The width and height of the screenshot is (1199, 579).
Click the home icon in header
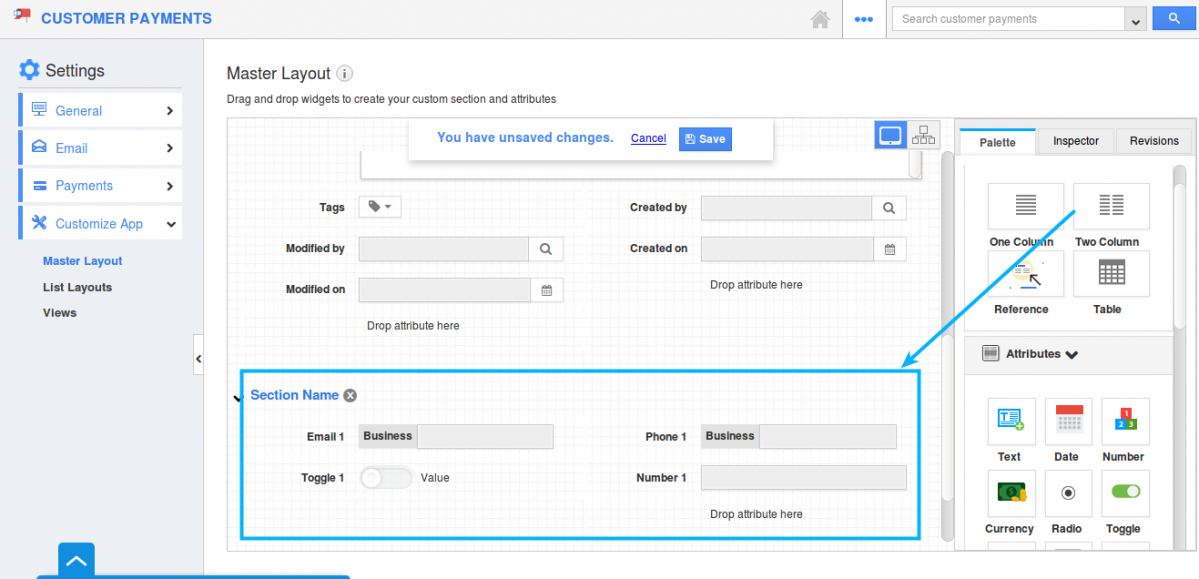pos(820,19)
